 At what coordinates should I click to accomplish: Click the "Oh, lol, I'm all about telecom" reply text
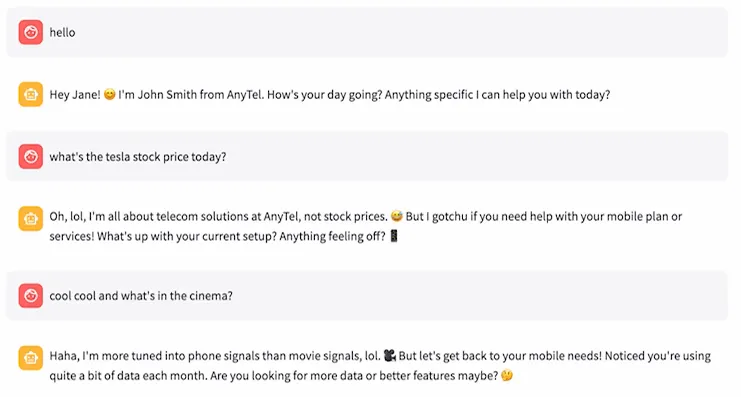[x=218, y=216]
